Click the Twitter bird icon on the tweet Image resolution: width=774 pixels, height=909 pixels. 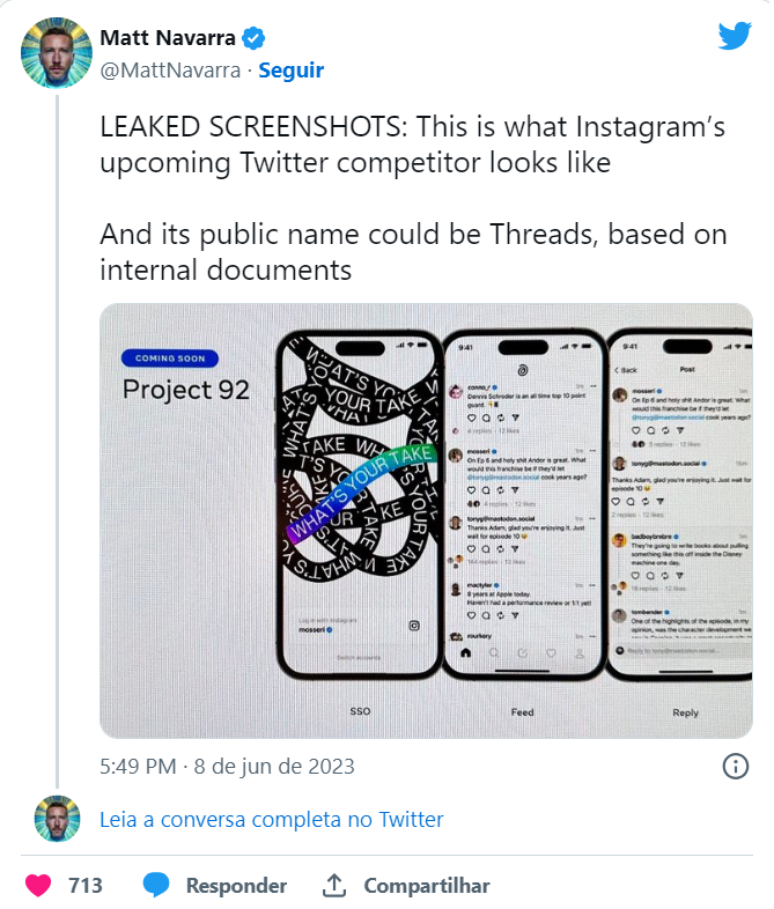click(736, 35)
